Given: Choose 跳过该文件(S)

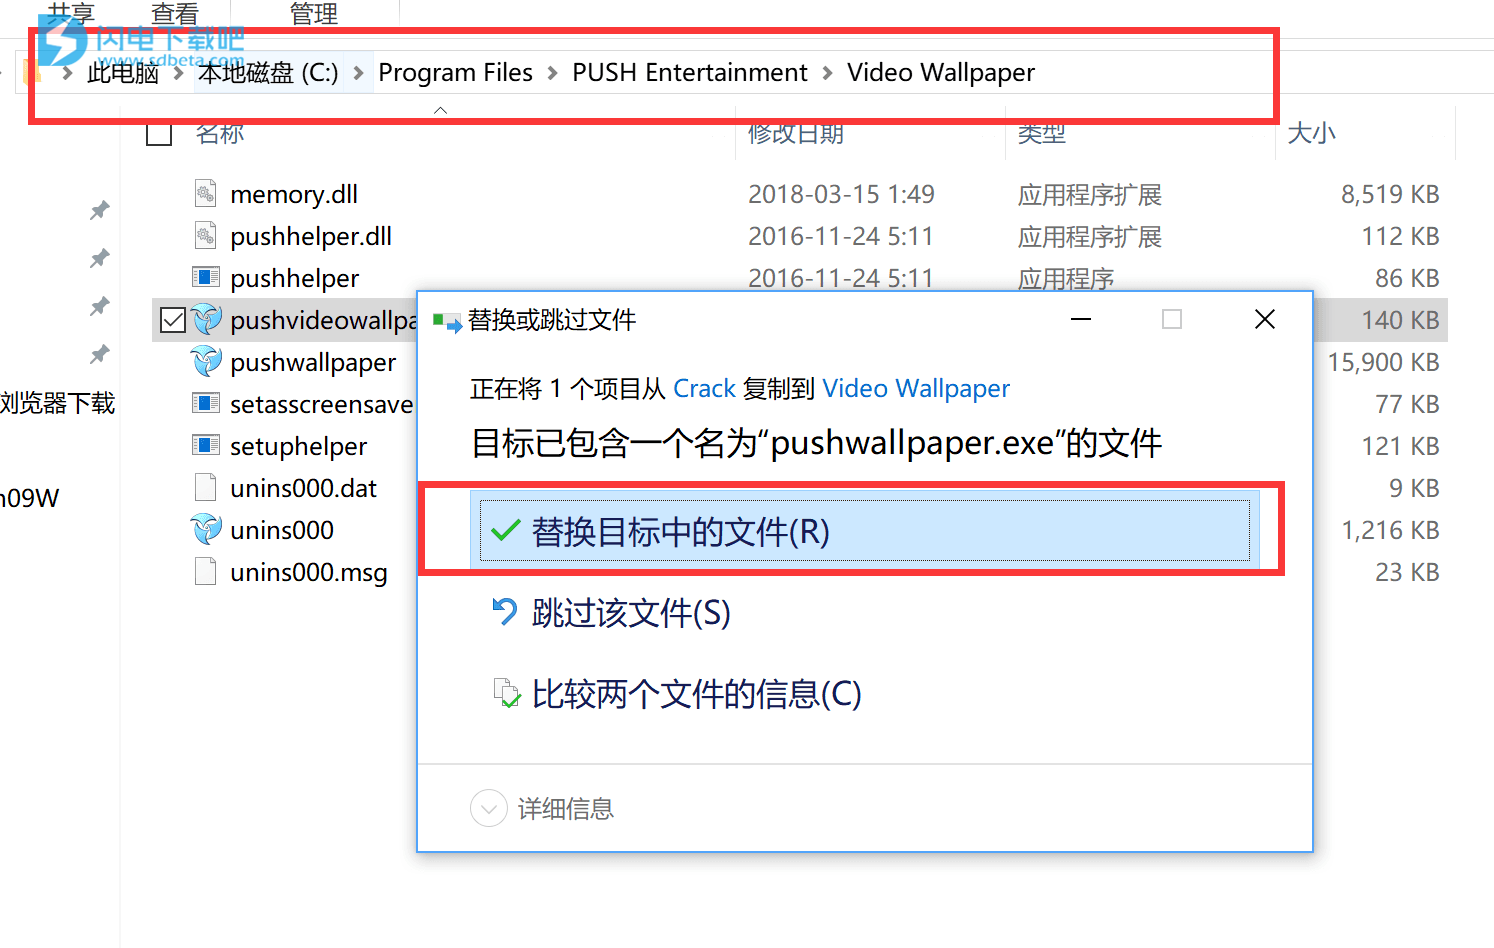Looking at the screenshot, I should click(x=631, y=612).
